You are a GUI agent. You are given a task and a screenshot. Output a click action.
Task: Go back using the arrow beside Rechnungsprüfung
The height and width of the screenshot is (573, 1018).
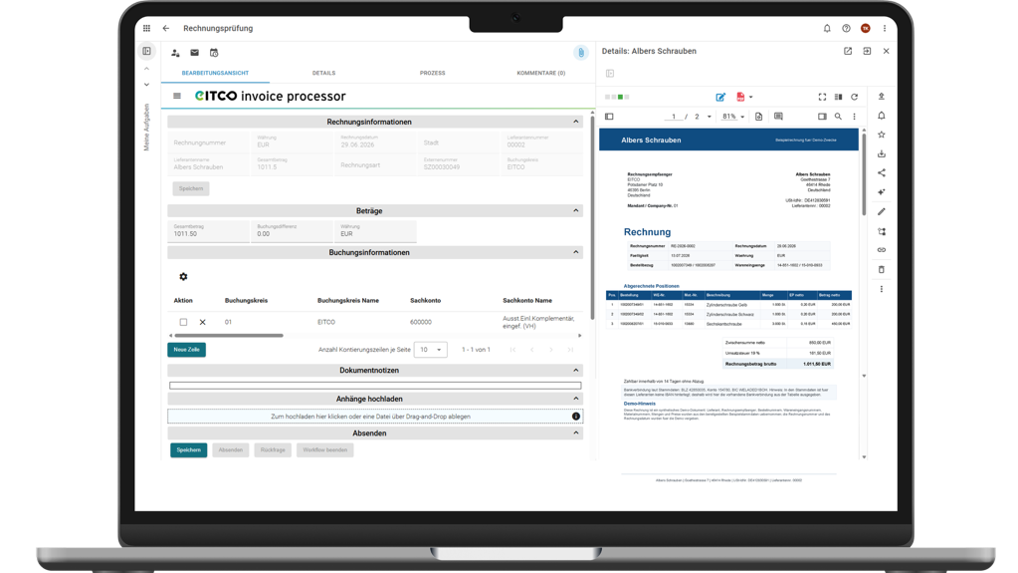(x=166, y=29)
